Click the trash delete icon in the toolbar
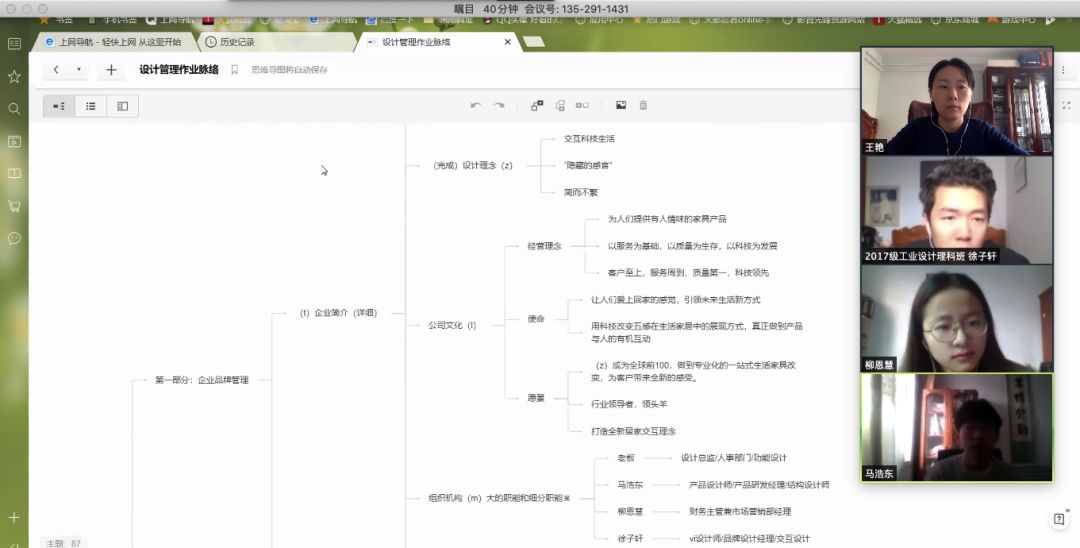 [643, 106]
